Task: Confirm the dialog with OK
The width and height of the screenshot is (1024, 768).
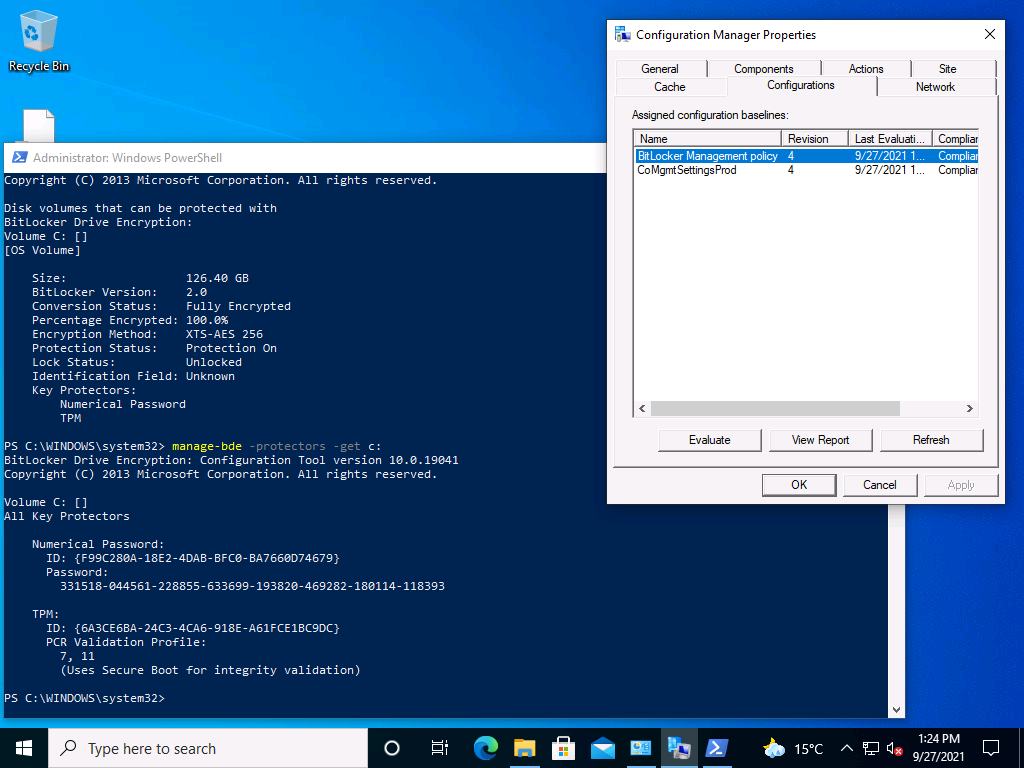Action: pyautogui.click(x=799, y=485)
